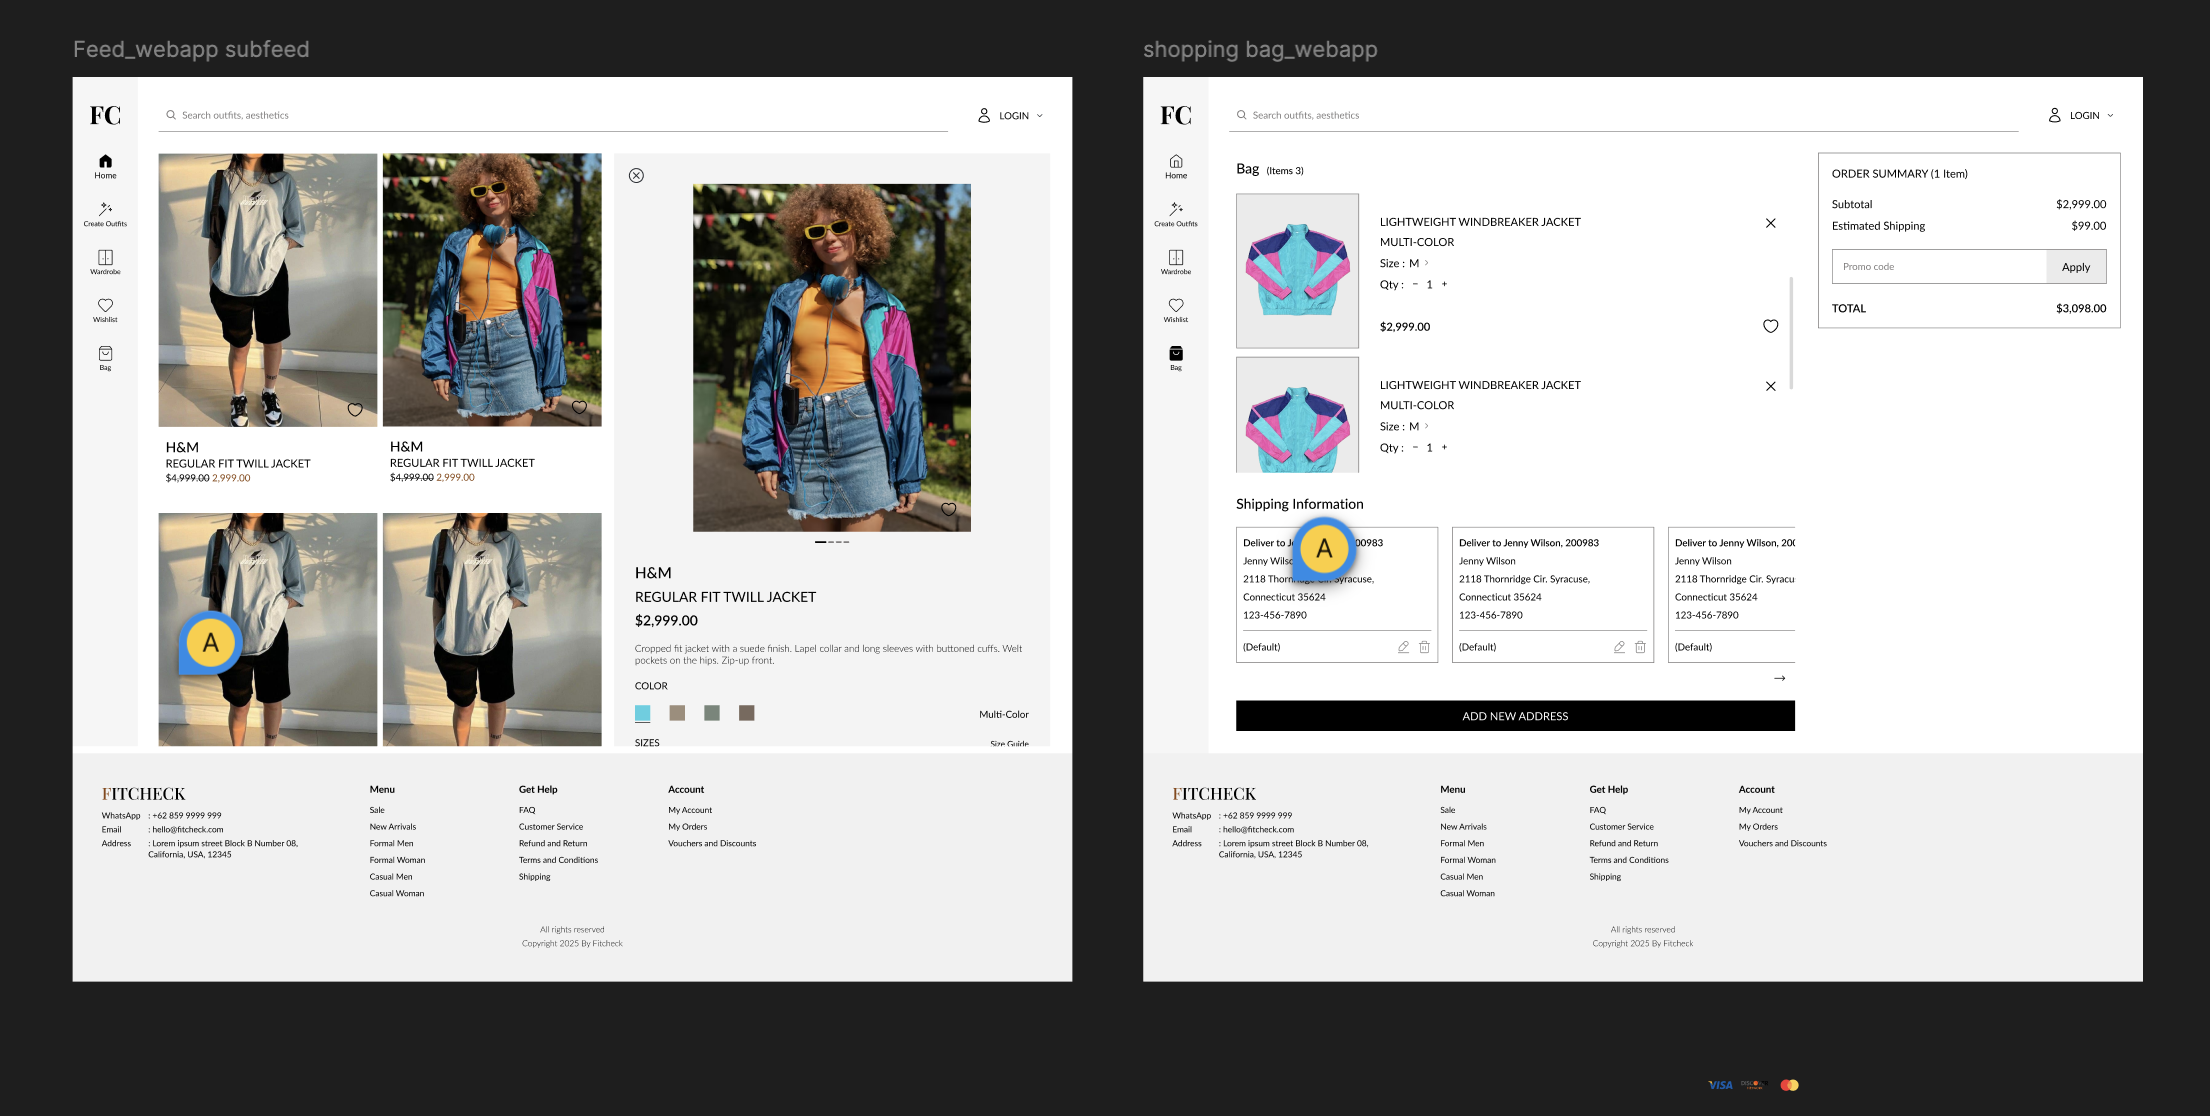Edit the first shipping address card
Image resolution: width=2210 pixels, height=1116 pixels.
1404,647
